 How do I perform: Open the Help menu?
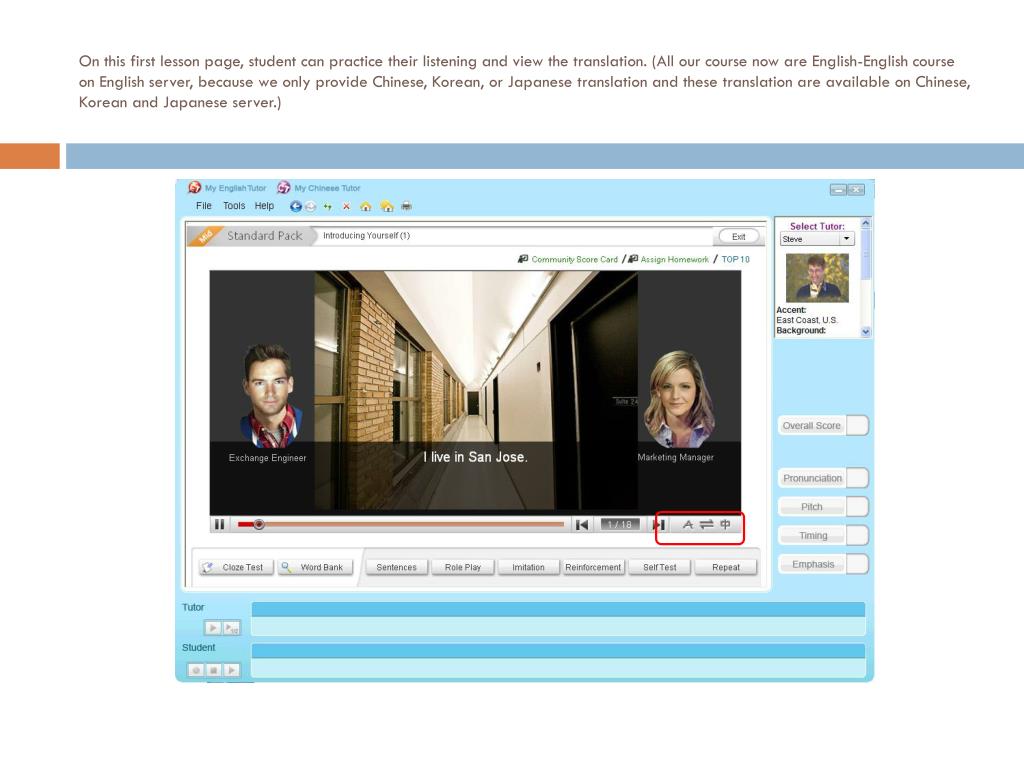point(264,206)
